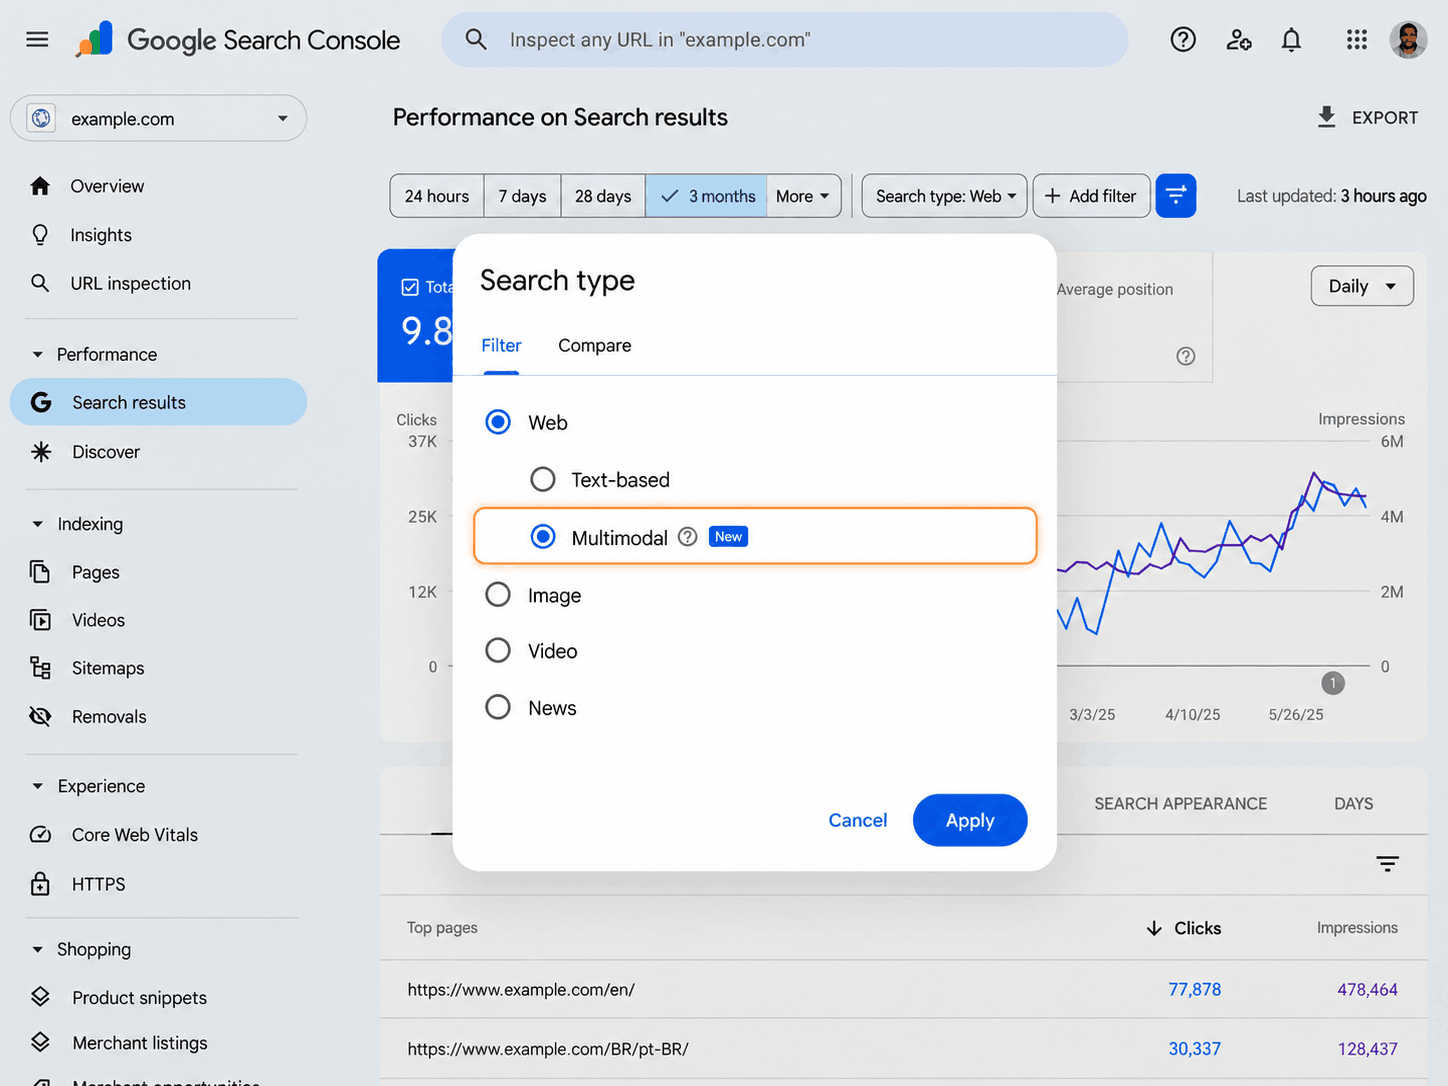Viewport: 1448px width, 1086px height.
Task: Cancel the Search type dialog
Action: coord(857,820)
